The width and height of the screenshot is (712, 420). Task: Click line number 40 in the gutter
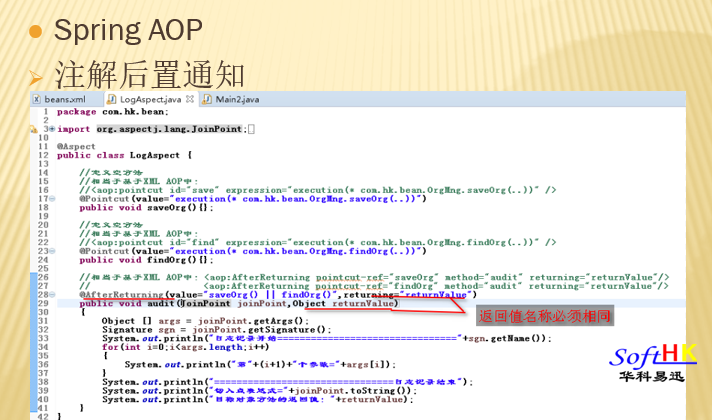point(43,400)
